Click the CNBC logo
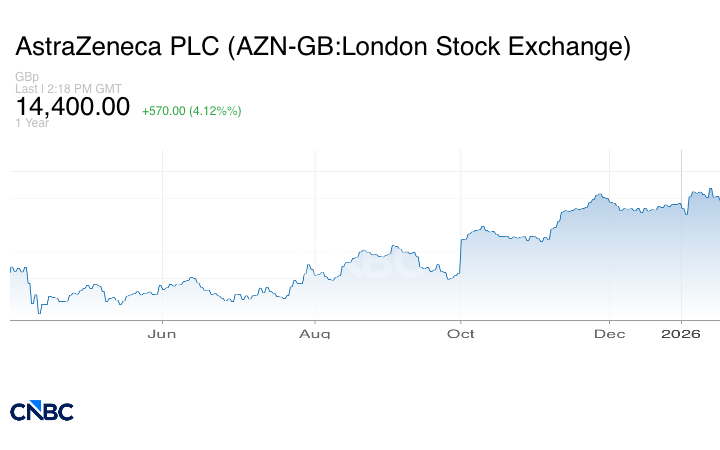720x450 pixels. 42,411
